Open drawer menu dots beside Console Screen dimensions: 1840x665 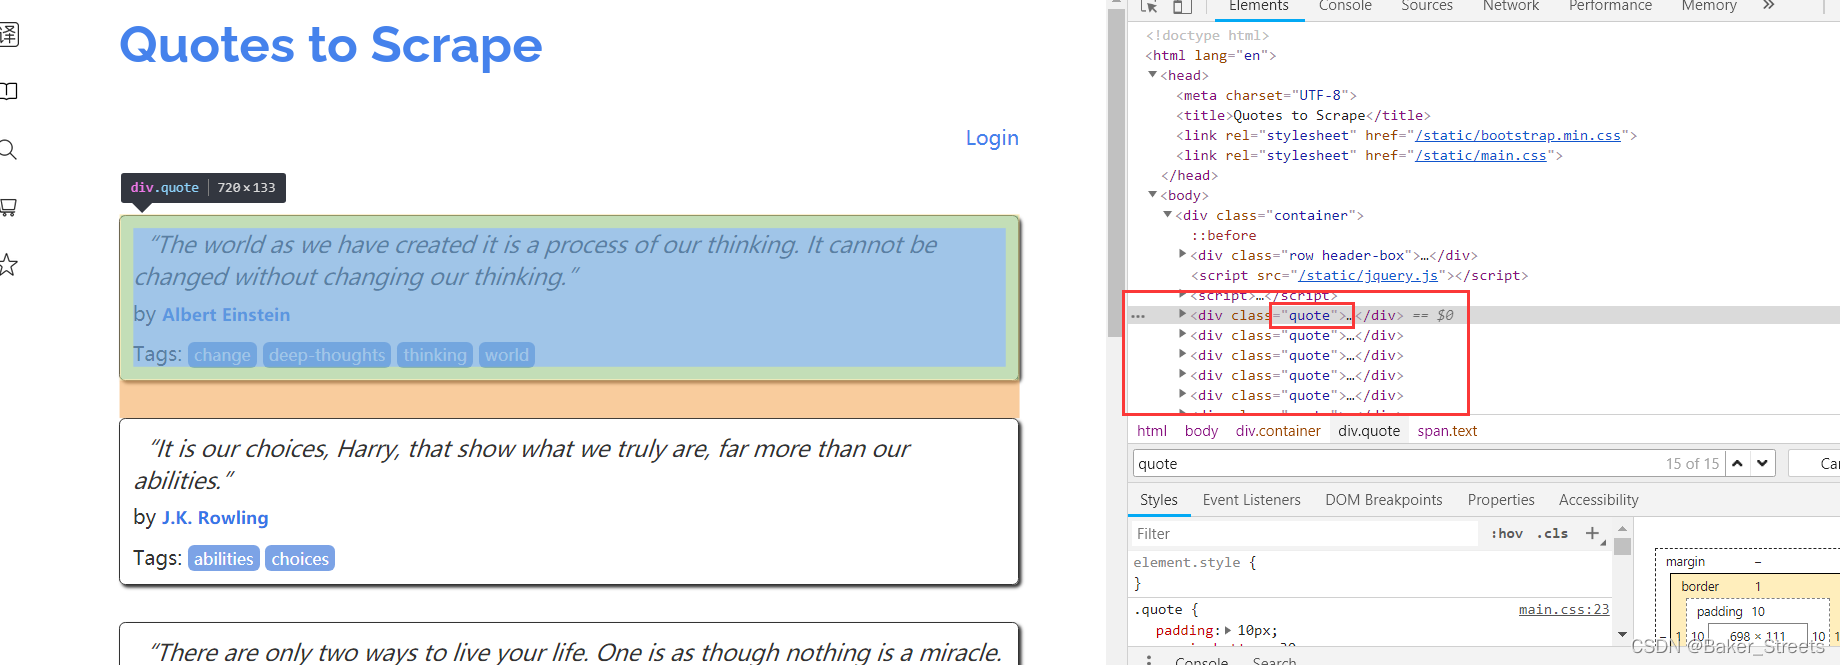1149,660
